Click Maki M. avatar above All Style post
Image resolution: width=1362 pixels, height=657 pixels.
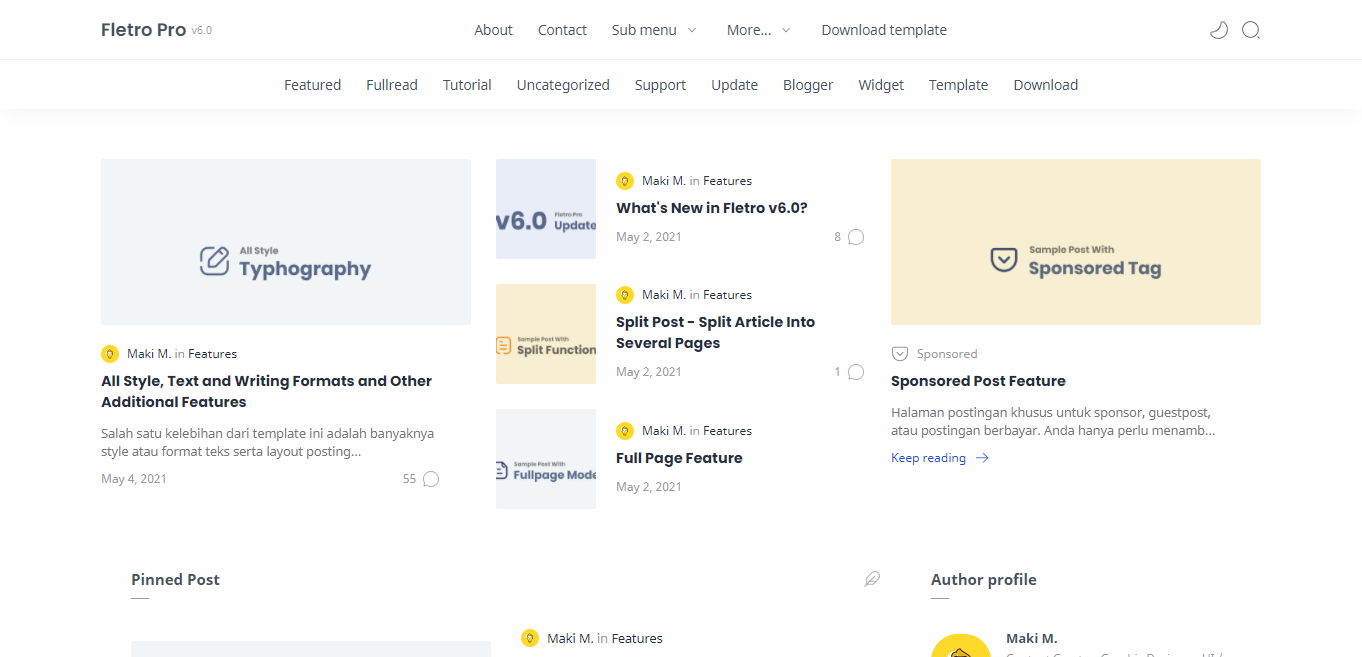pos(110,354)
